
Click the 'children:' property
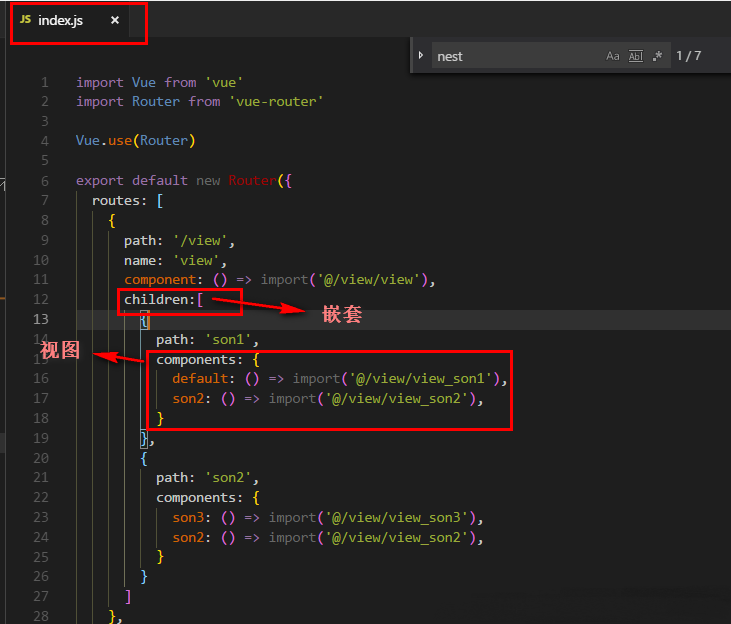[159, 299]
